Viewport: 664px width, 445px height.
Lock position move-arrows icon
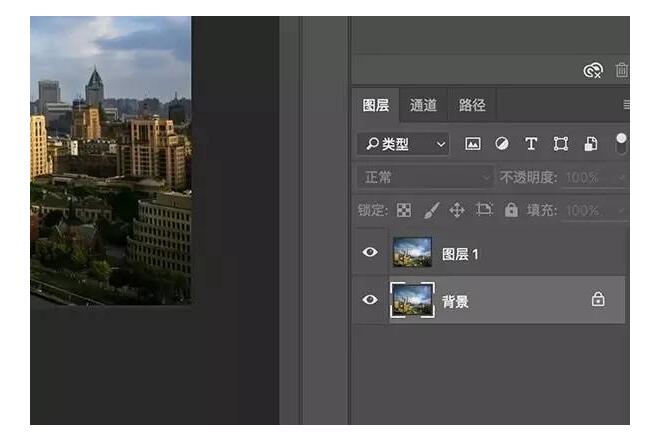pyautogui.click(x=457, y=210)
